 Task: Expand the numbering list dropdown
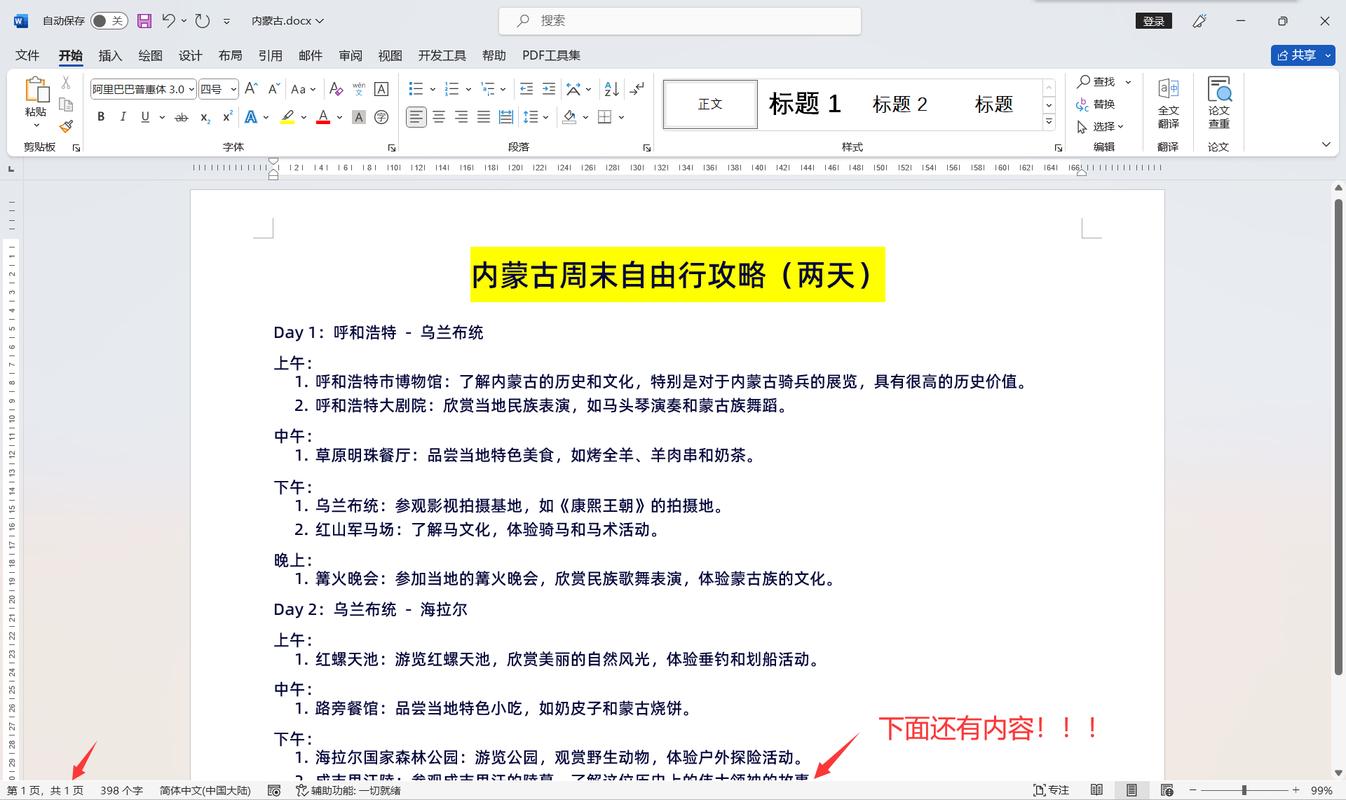468,89
